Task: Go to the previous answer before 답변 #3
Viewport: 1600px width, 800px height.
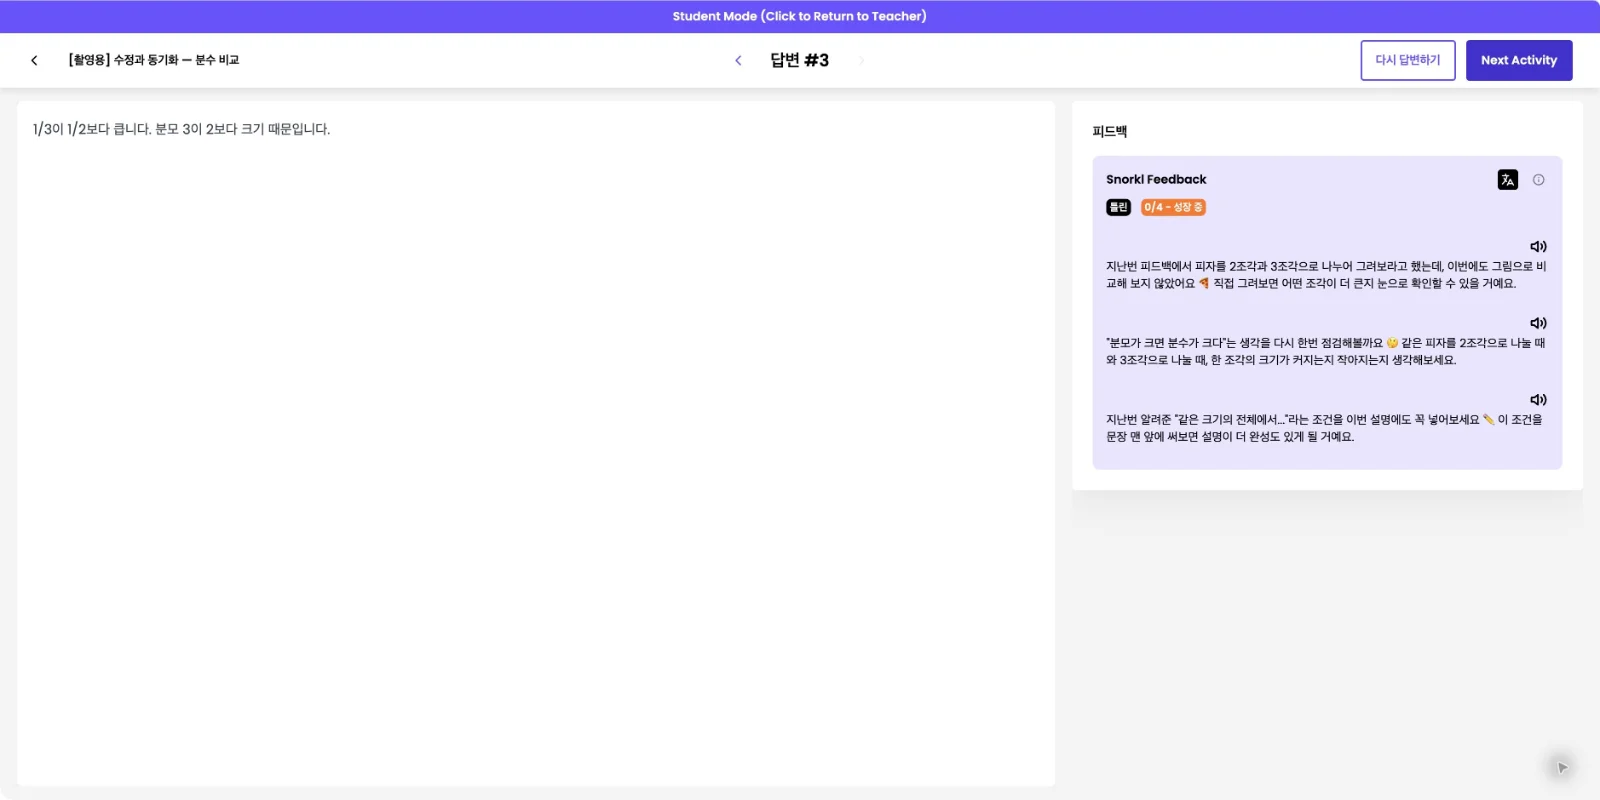Action: tap(738, 60)
